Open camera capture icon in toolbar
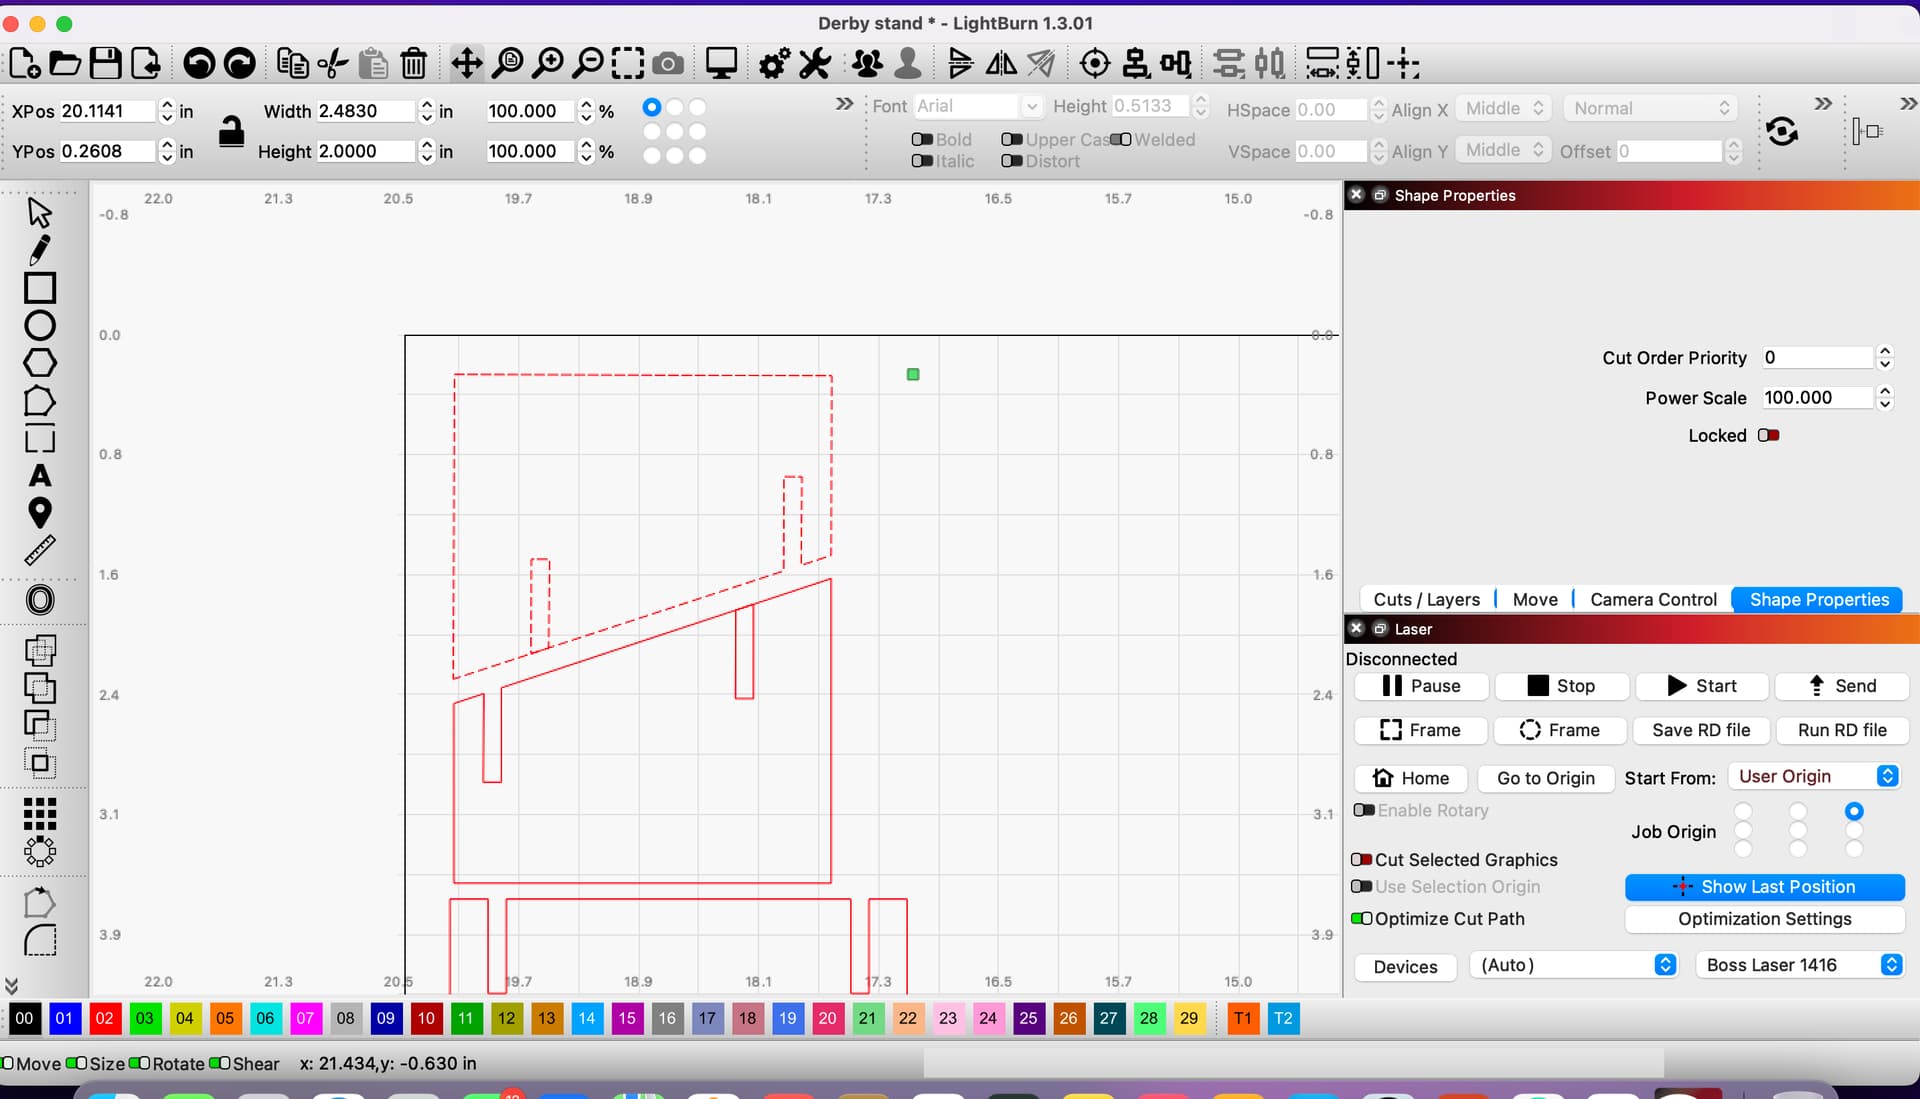The height and width of the screenshot is (1099, 1920). tap(668, 64)
